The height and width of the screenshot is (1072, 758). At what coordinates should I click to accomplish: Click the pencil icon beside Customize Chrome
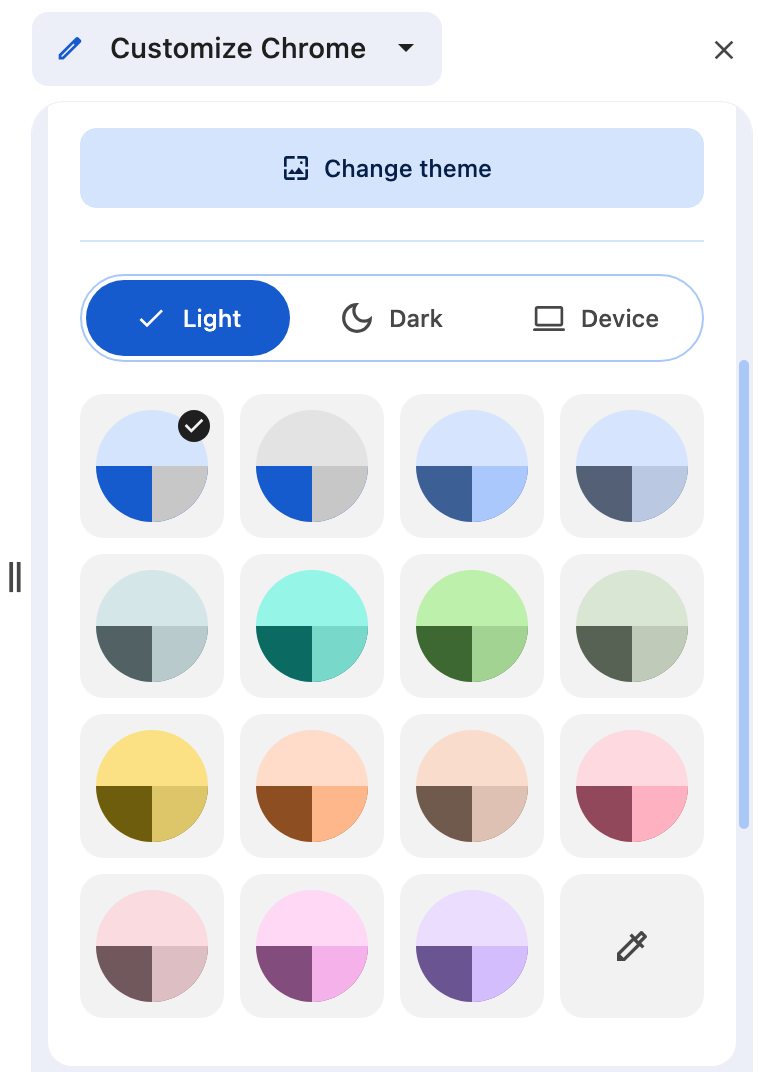click(70, 49)
